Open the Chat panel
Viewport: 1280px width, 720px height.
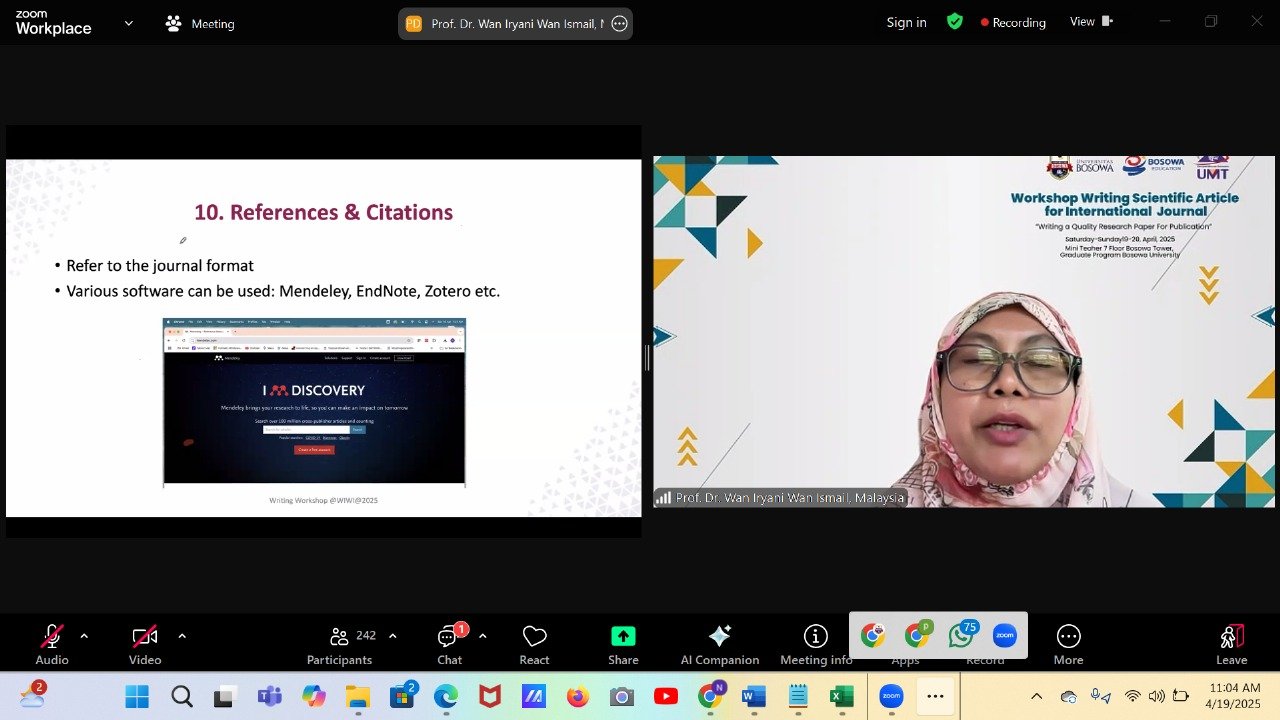450,644
